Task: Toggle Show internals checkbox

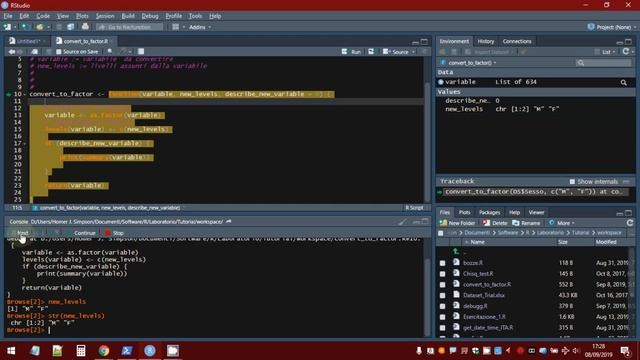Action: pyautogui.click(x=572, y=182)
